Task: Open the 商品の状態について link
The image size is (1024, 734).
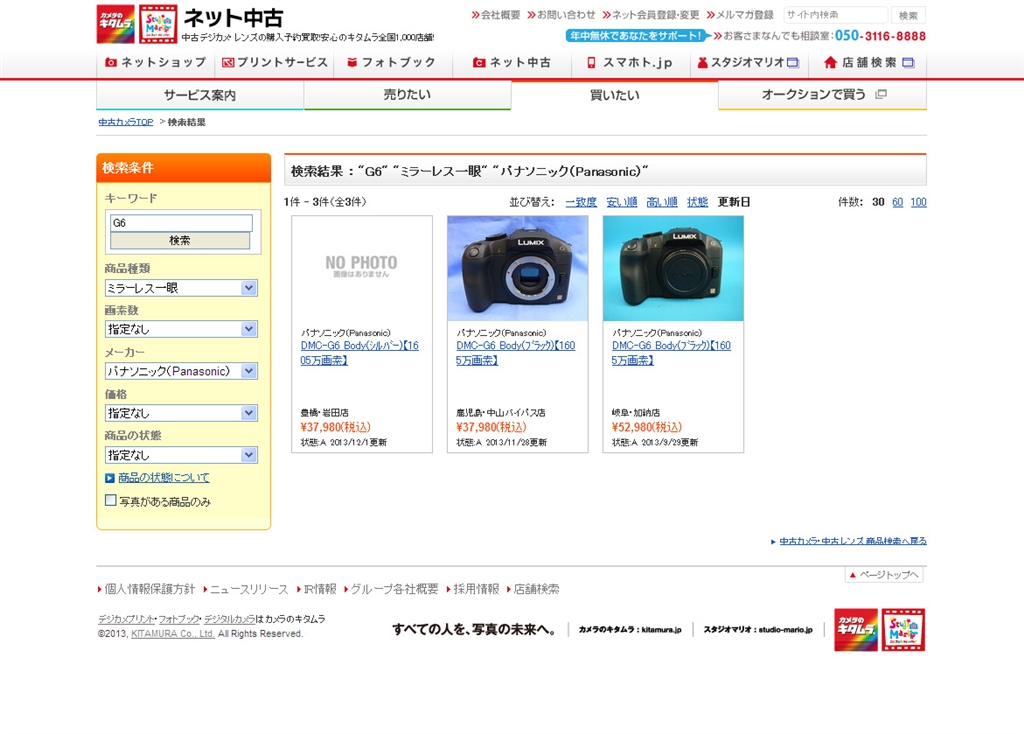Action: [x=164, y=478]
